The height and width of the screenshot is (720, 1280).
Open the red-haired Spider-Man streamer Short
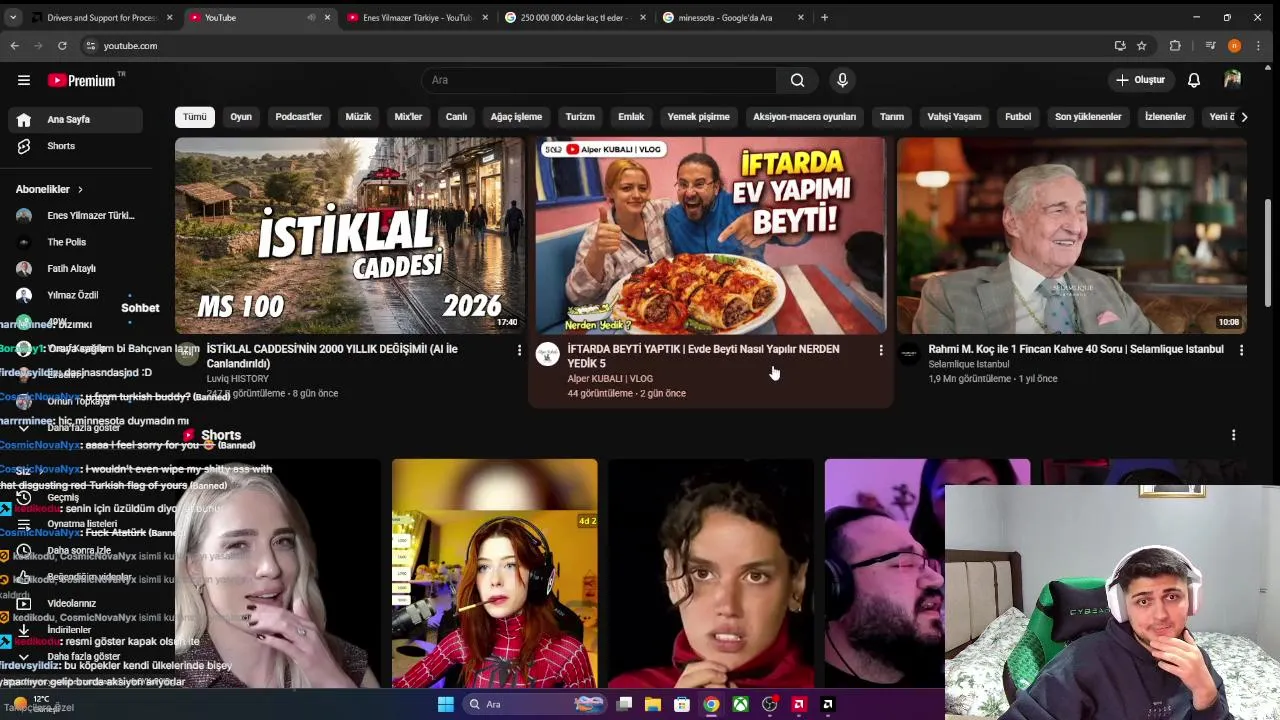pos(495,573)
